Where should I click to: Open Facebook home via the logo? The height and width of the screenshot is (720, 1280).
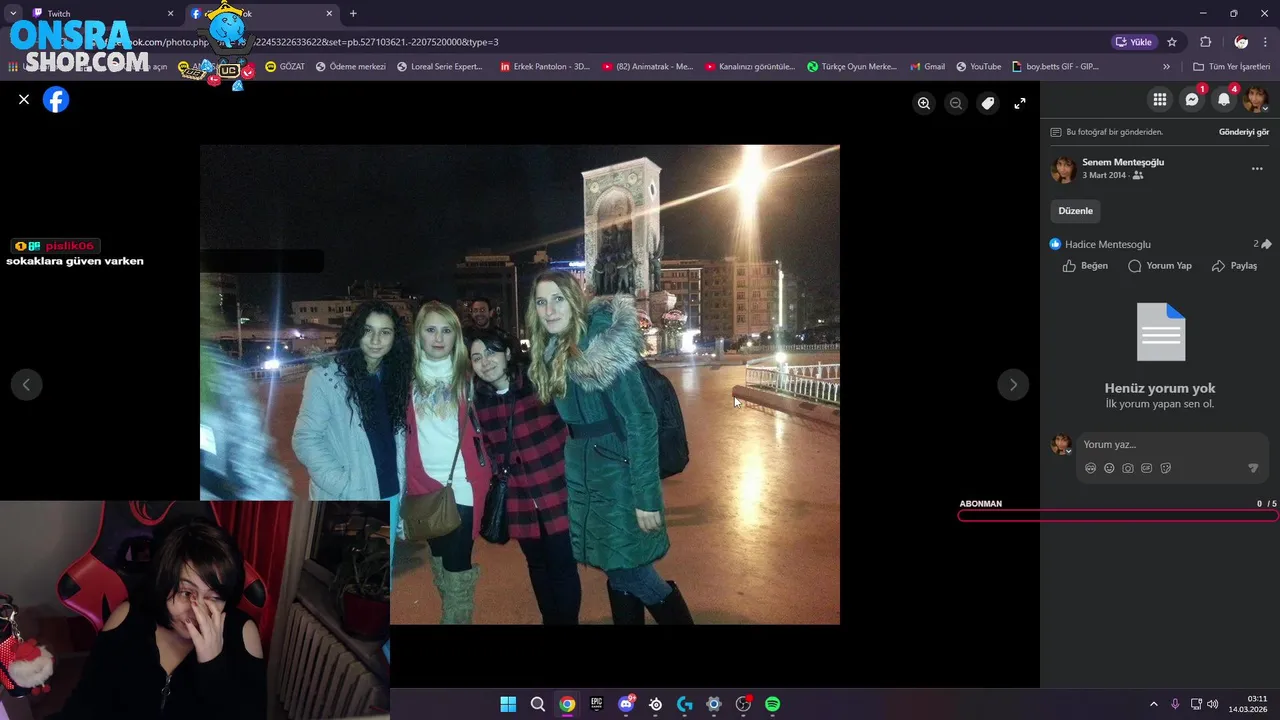56,99
